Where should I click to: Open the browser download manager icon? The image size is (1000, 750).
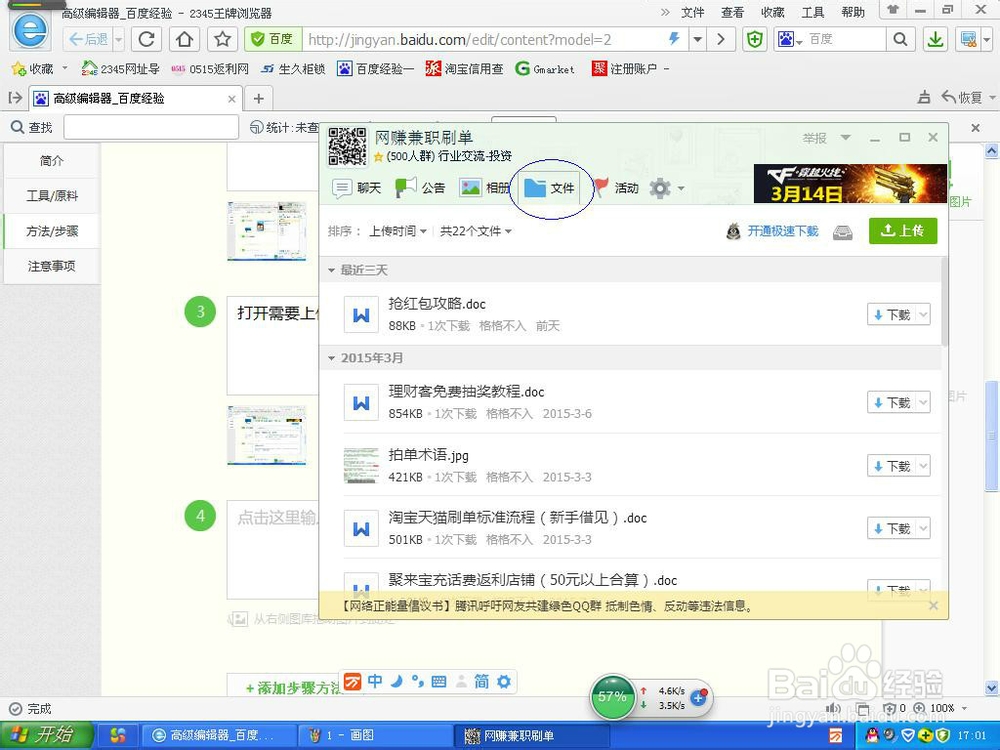tap(935, 40)
